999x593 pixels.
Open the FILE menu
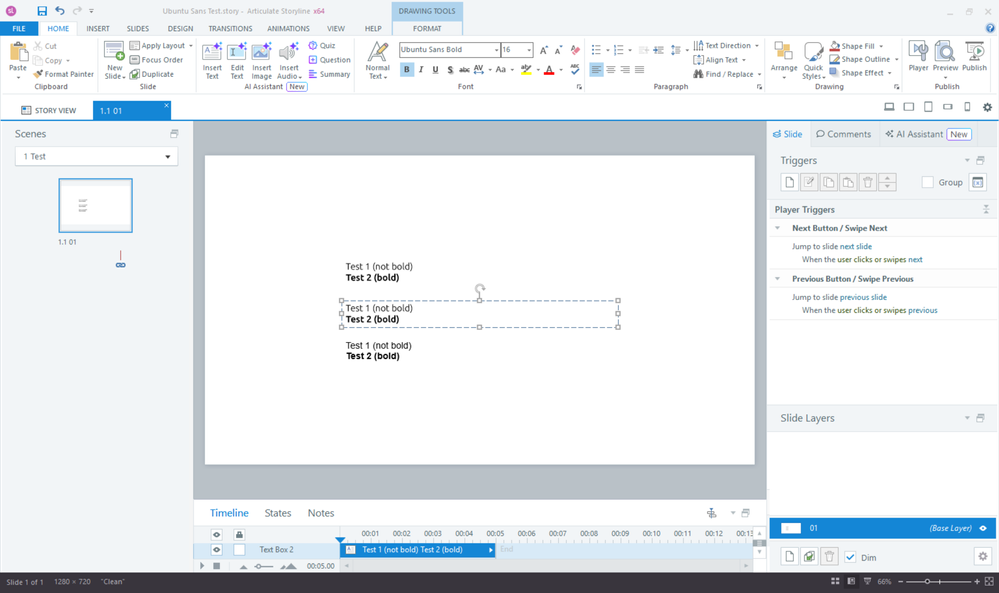coord(19,29)
